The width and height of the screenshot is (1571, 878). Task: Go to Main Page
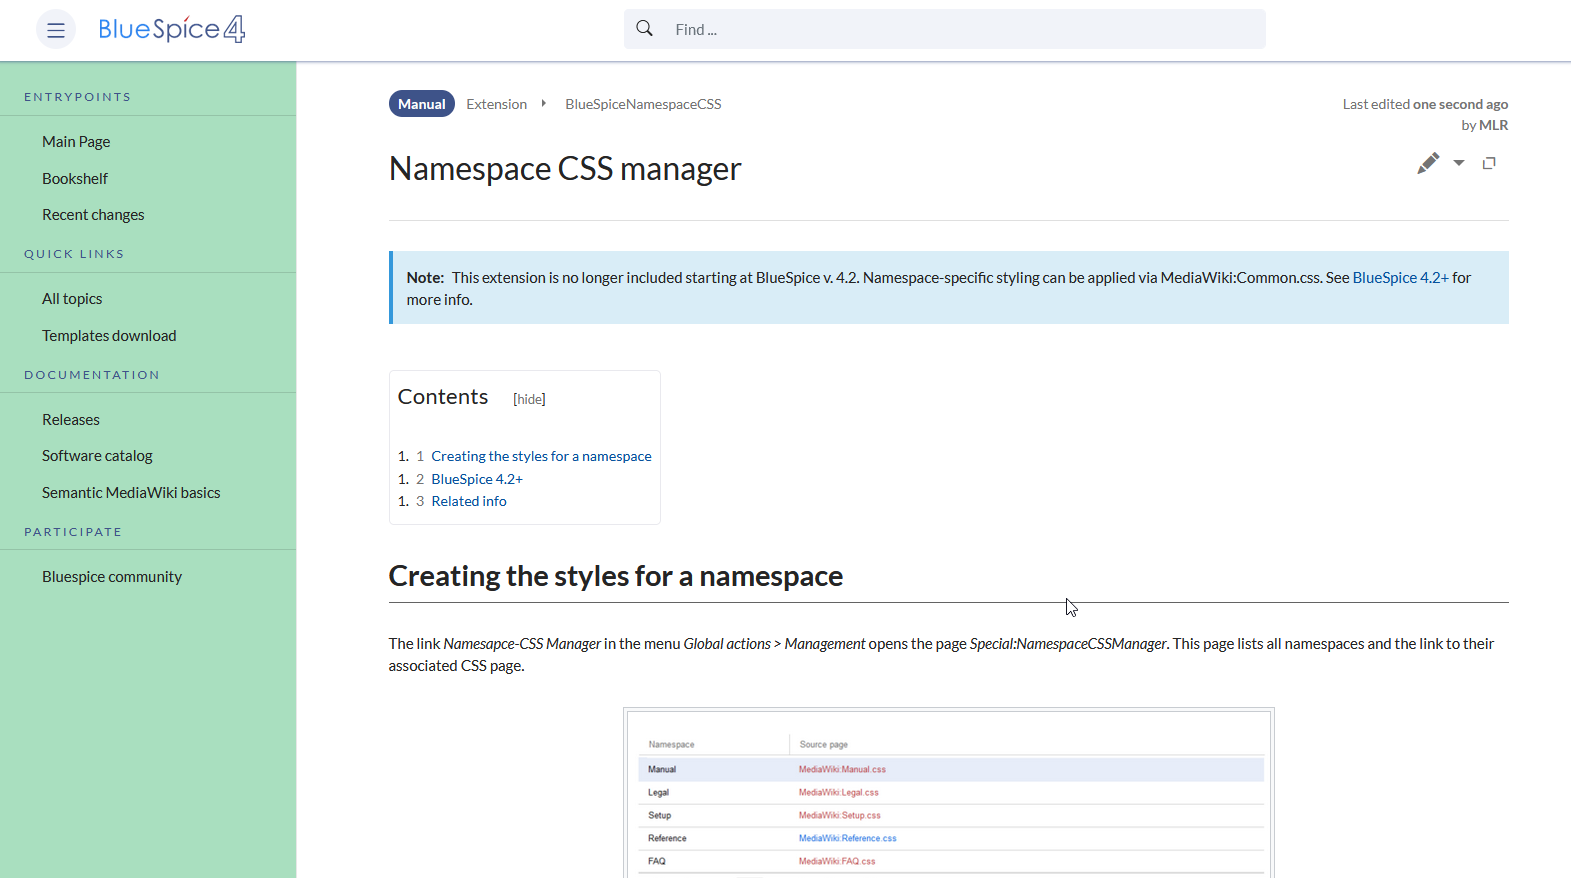coord(76,142)
